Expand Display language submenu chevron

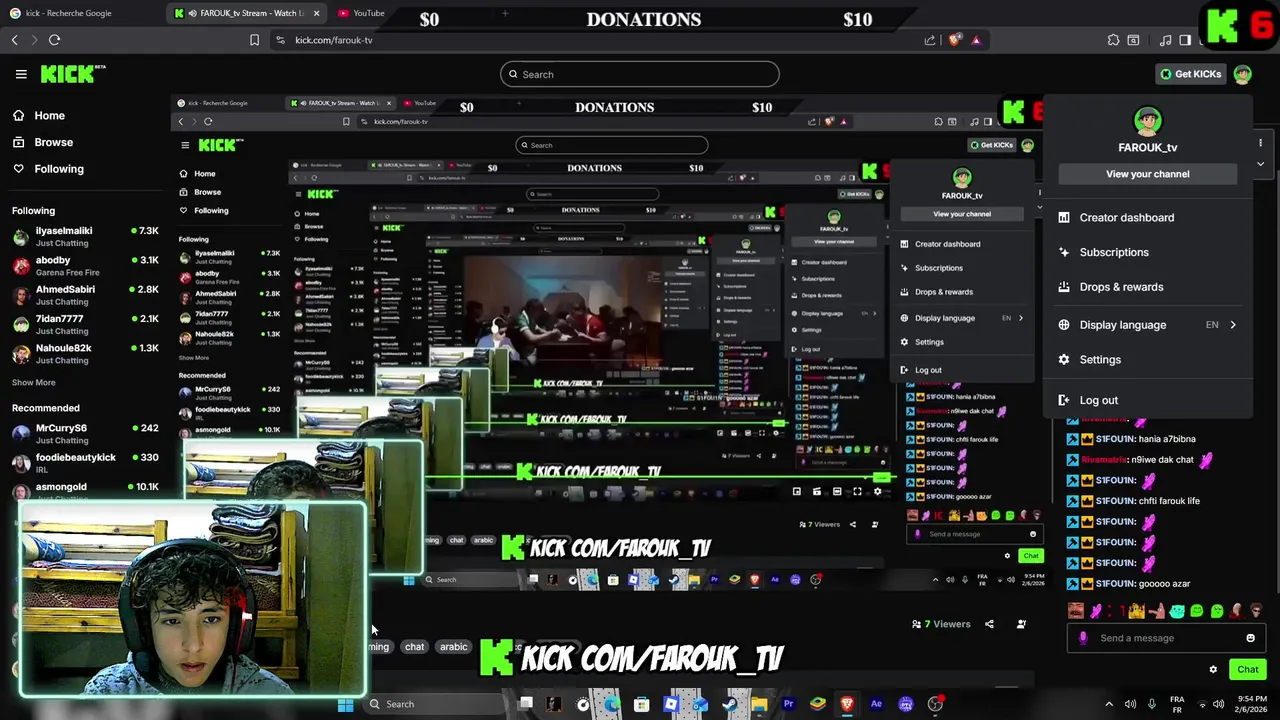click(x=1233, y=325)
